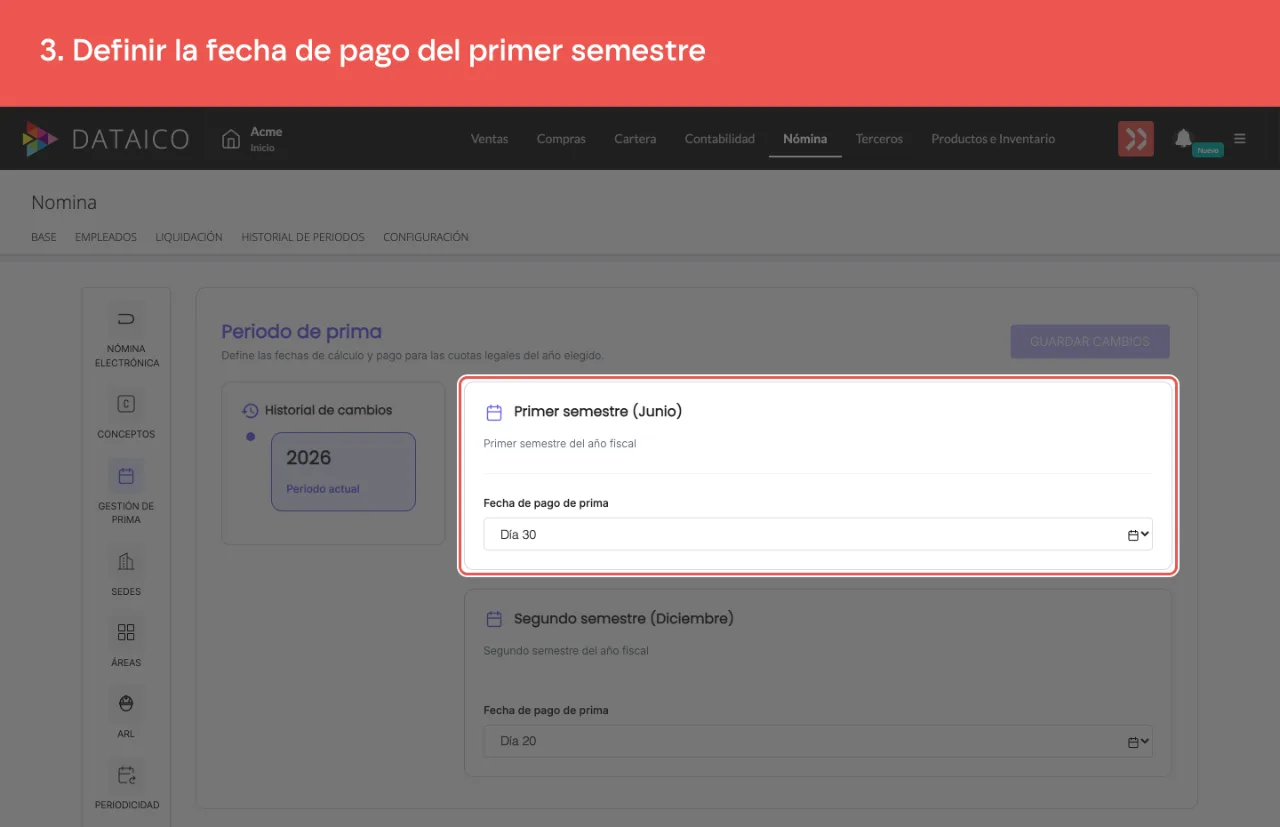This screenshot has width=1280, height=827.
Task: Click the red double-arrow icon
Action: [1136, 139]
